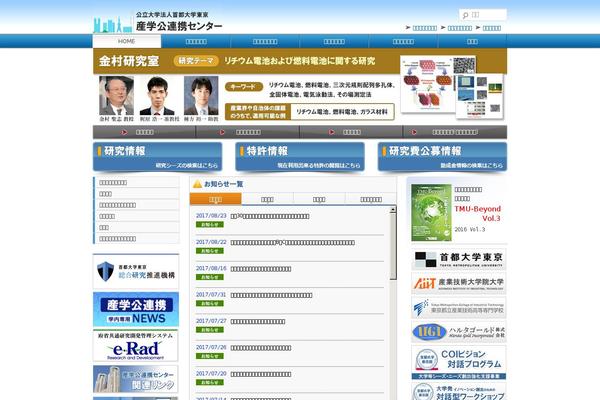Open the 研究費公募情報 button
The height and width of the screenshot is (400, 600).
tap(442, 157)
